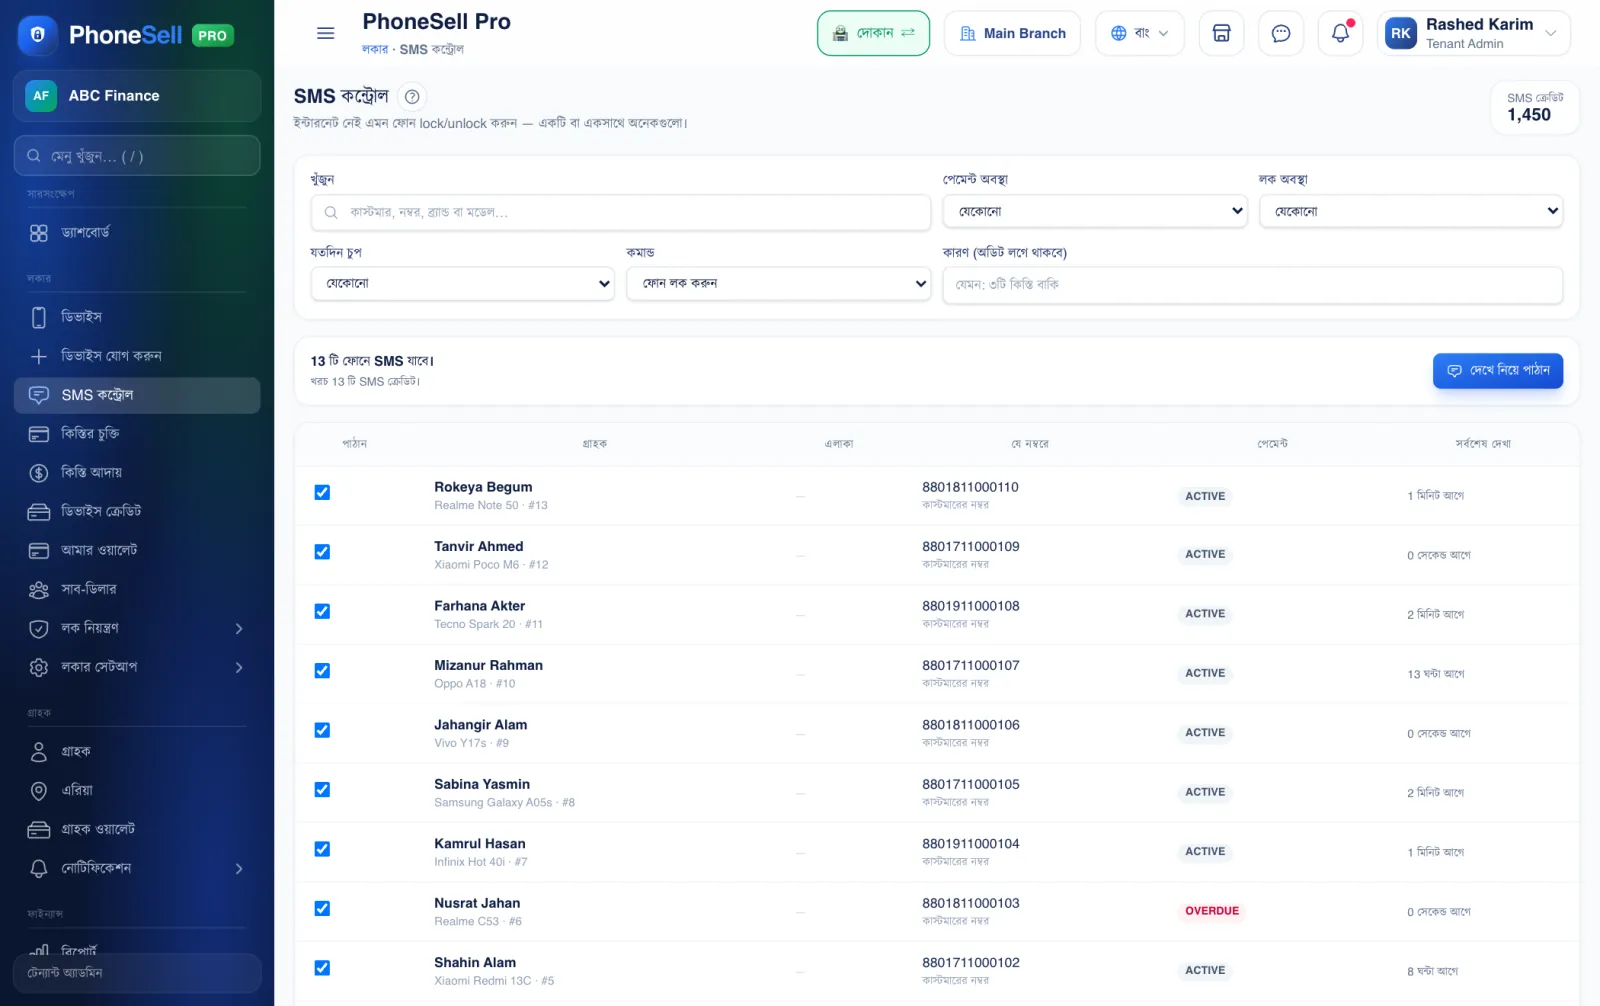Click the blue review and send button
1600x1006 pixels.
pos(1498,371)
